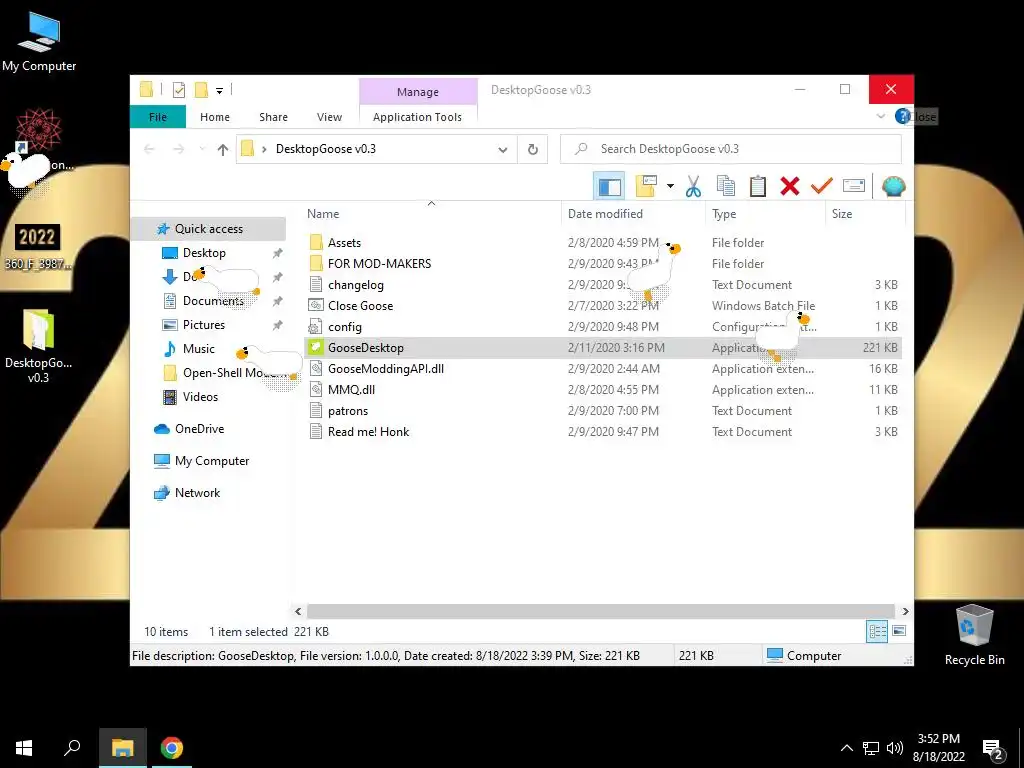Open Network in the navigation pane
This screenshot has width=1024, height=768.
point(197,492)
